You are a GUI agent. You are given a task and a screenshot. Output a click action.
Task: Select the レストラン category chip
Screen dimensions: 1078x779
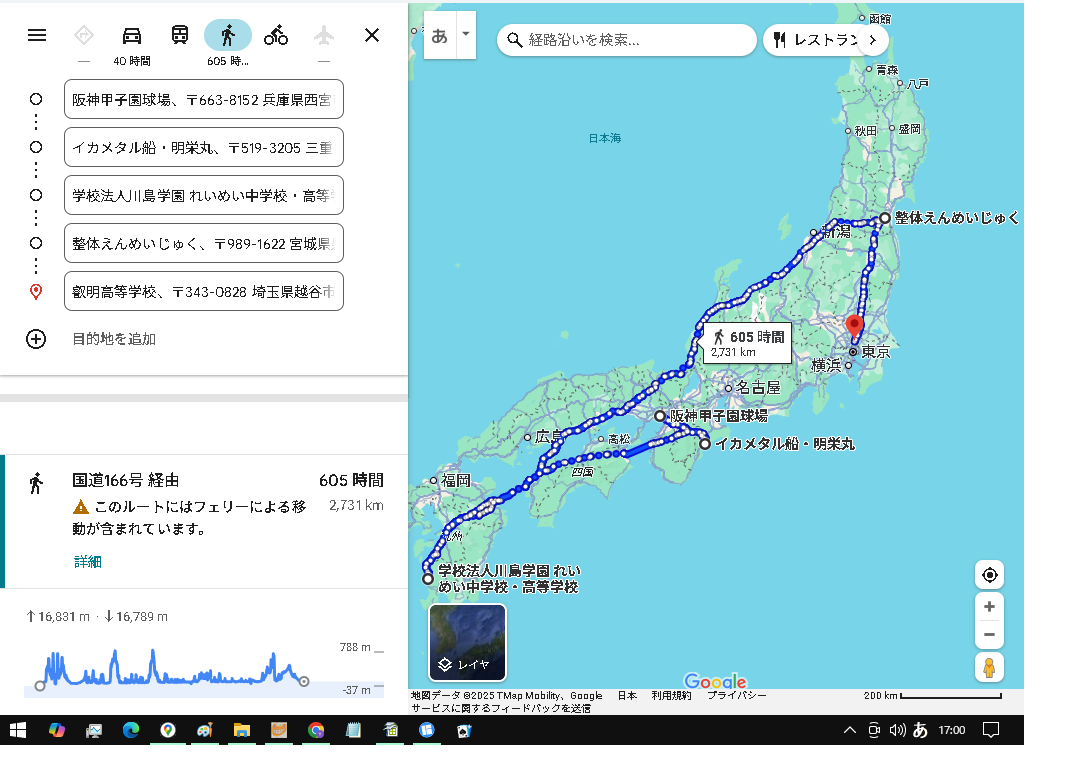point(816,40)
